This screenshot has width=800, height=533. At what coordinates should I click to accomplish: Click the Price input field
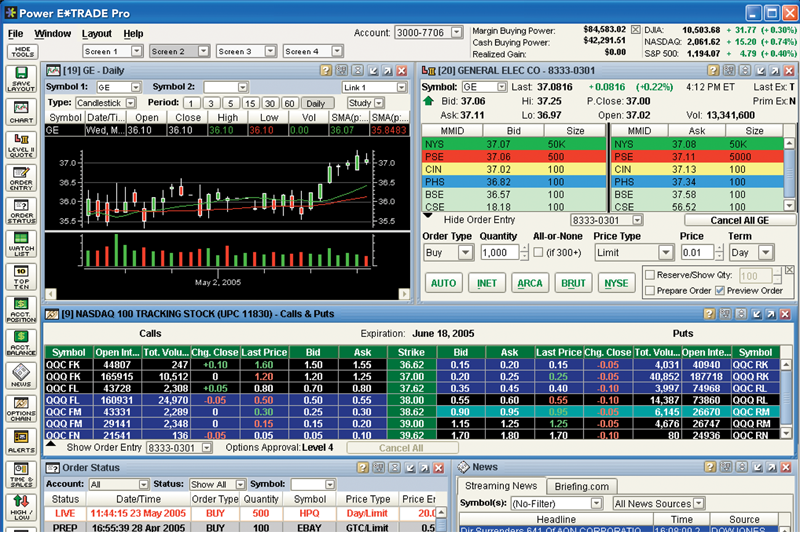(x=697, y=252)
